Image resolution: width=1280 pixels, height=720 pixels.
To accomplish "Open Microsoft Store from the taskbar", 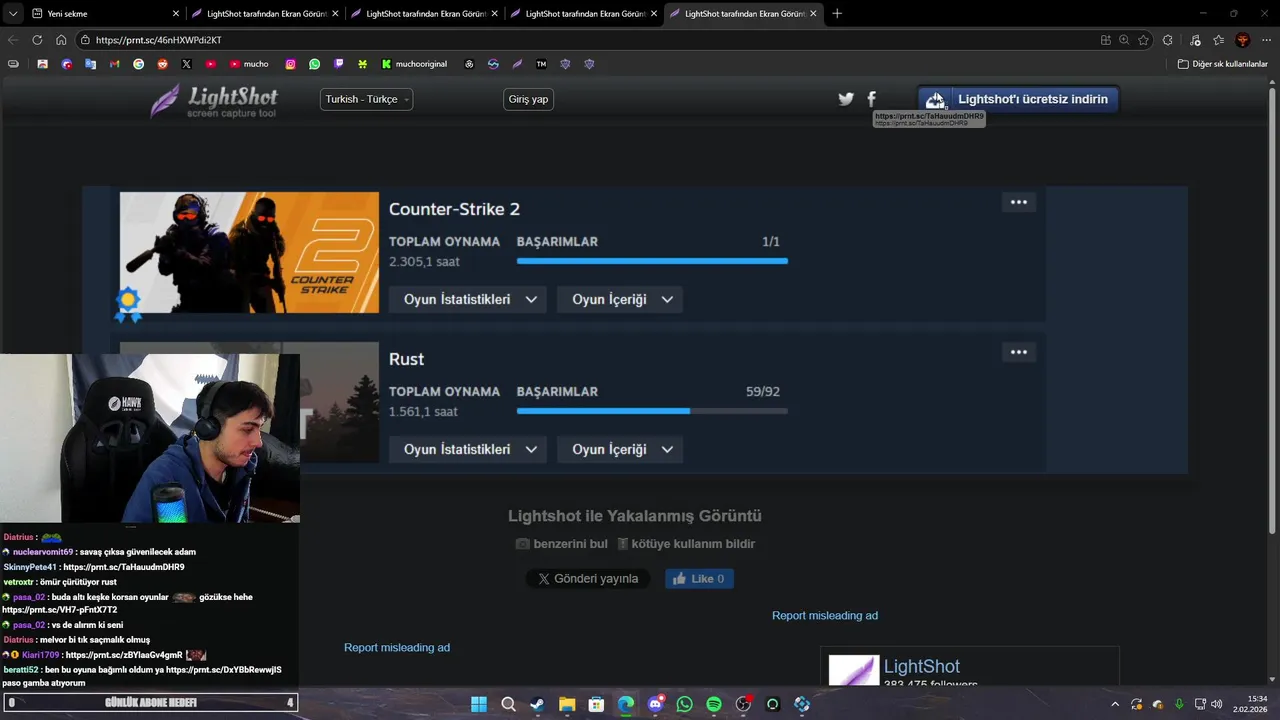I will (596, 704).
